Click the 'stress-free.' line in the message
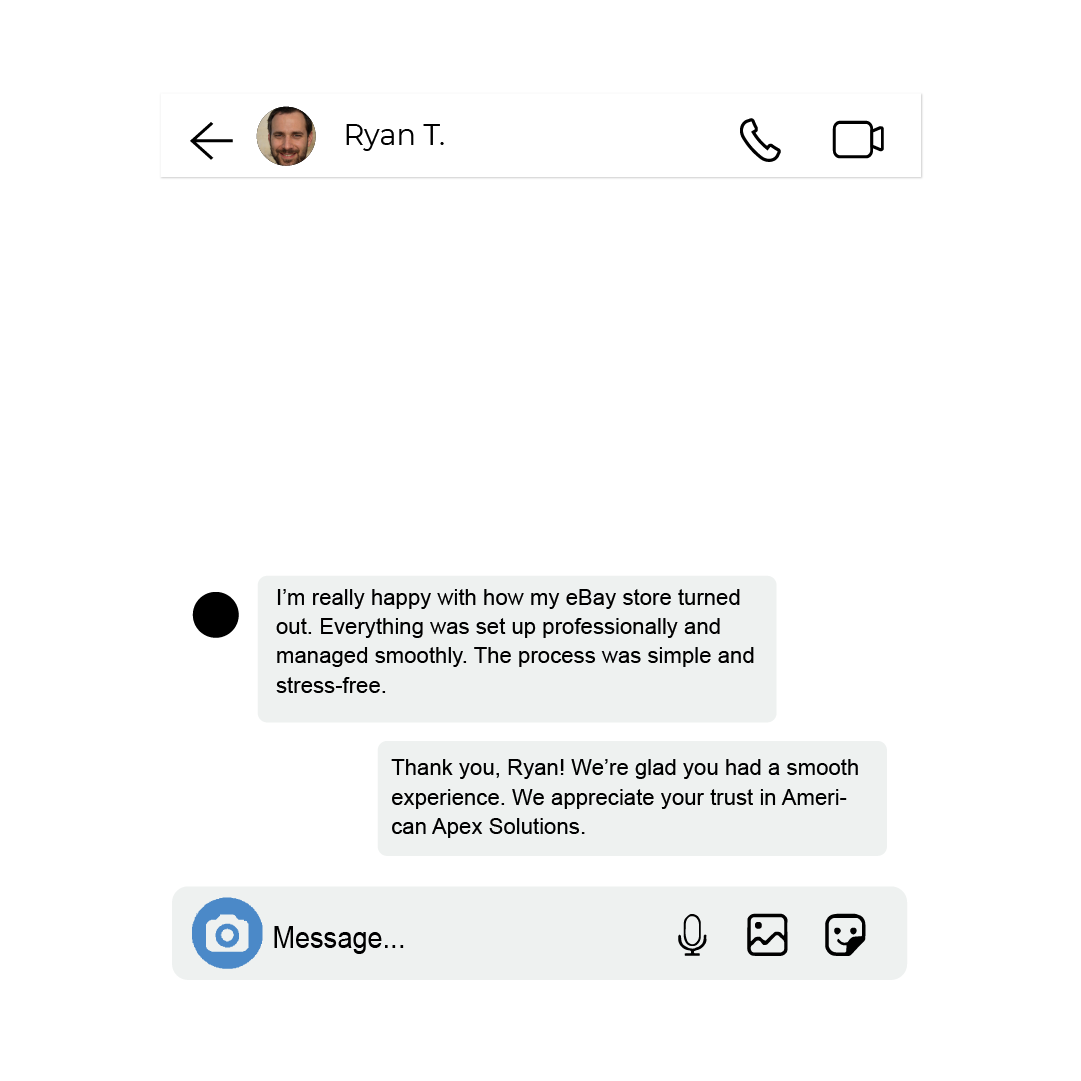This screenshot has height=1081, width=1081. coord(331,685)
